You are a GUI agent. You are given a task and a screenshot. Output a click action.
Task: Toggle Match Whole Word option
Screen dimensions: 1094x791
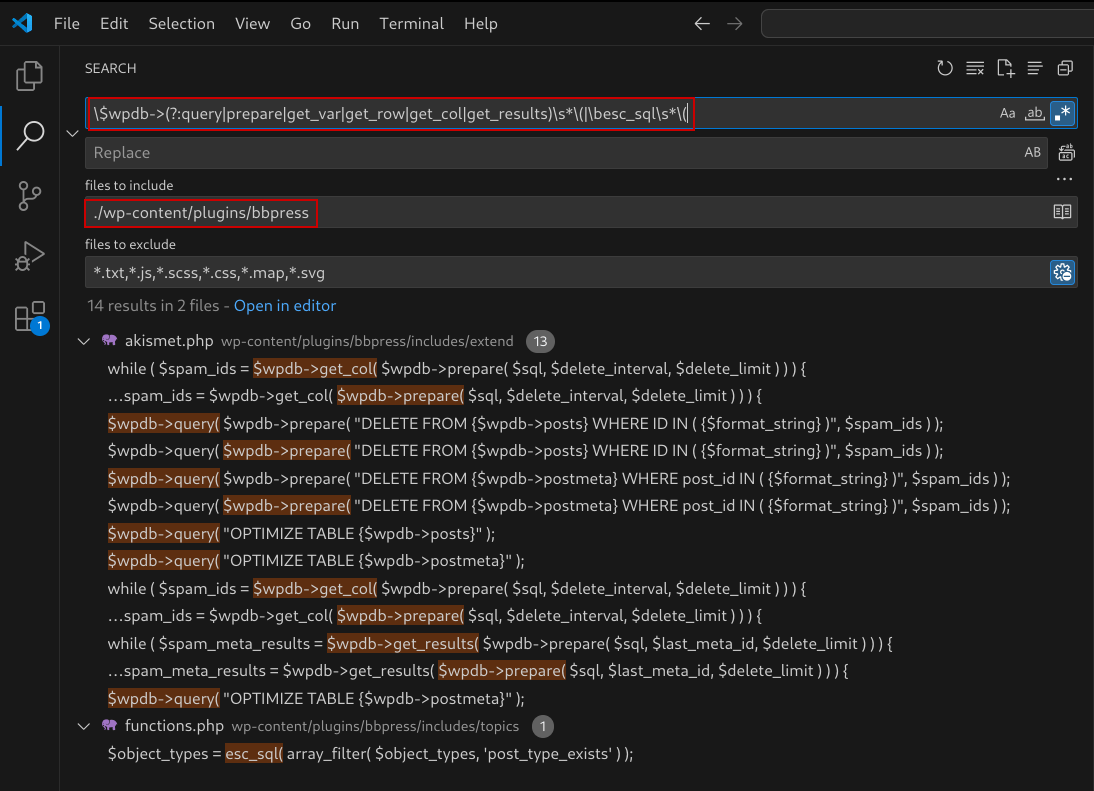coord(1035,114)
